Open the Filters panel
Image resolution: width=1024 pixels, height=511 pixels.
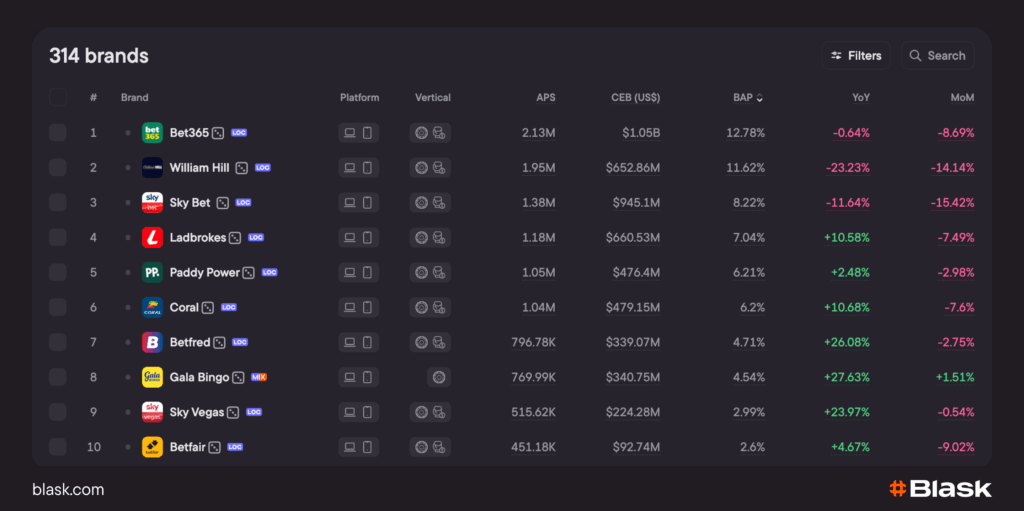click(856, 56)
